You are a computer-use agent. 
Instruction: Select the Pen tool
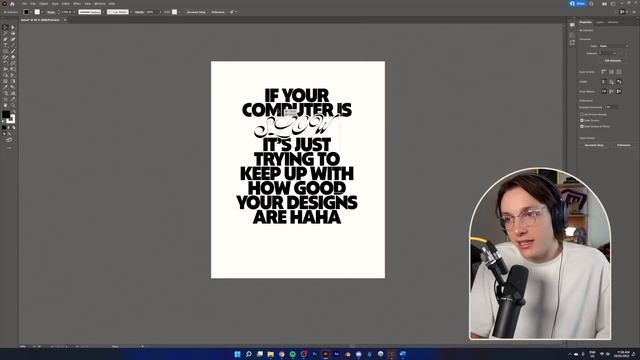5,39
